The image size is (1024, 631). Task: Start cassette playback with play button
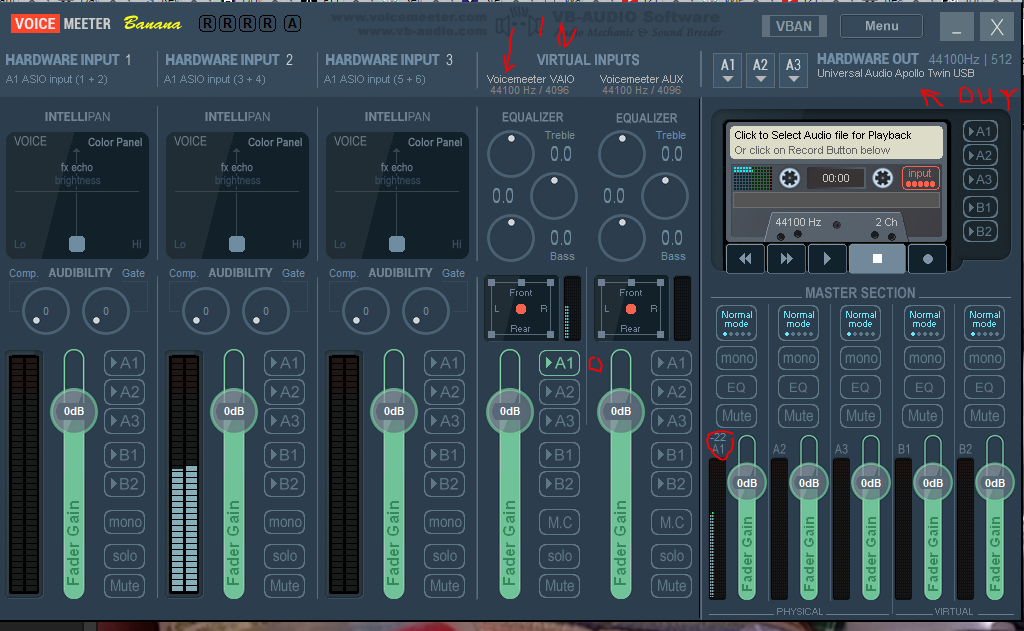pyautogui.click(x=827, y=259)
